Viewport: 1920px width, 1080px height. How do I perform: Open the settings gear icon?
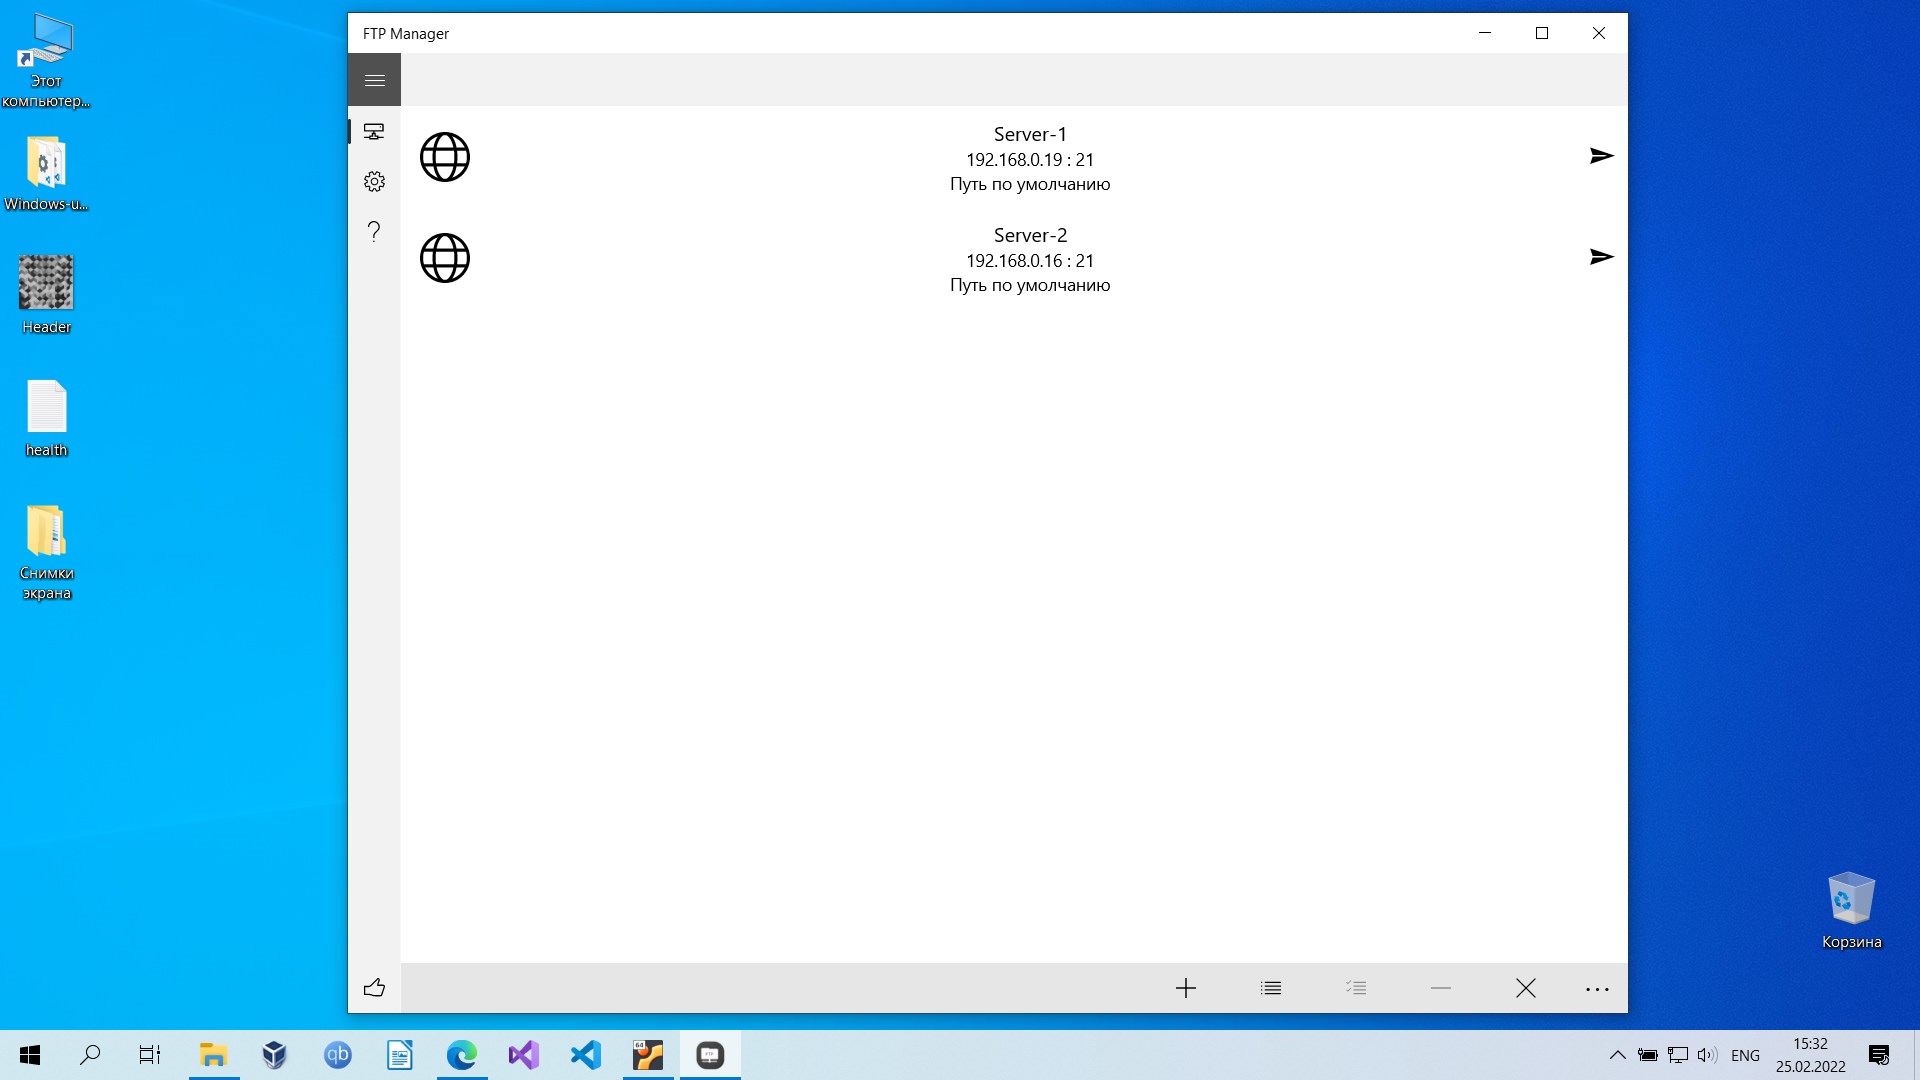pos(375,181)
